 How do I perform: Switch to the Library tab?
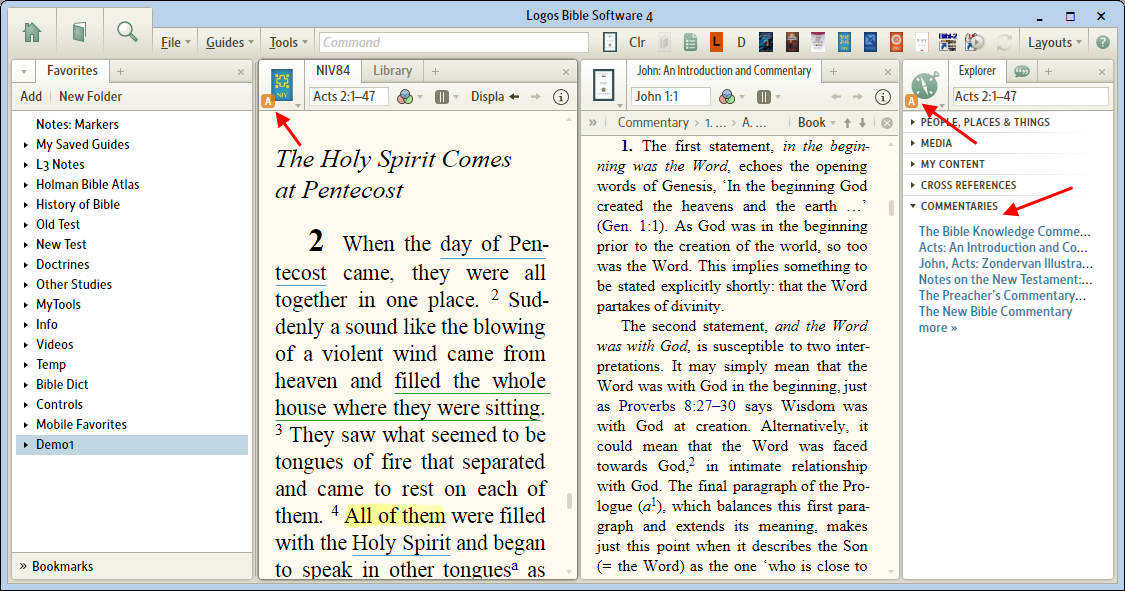pos(392,70)
